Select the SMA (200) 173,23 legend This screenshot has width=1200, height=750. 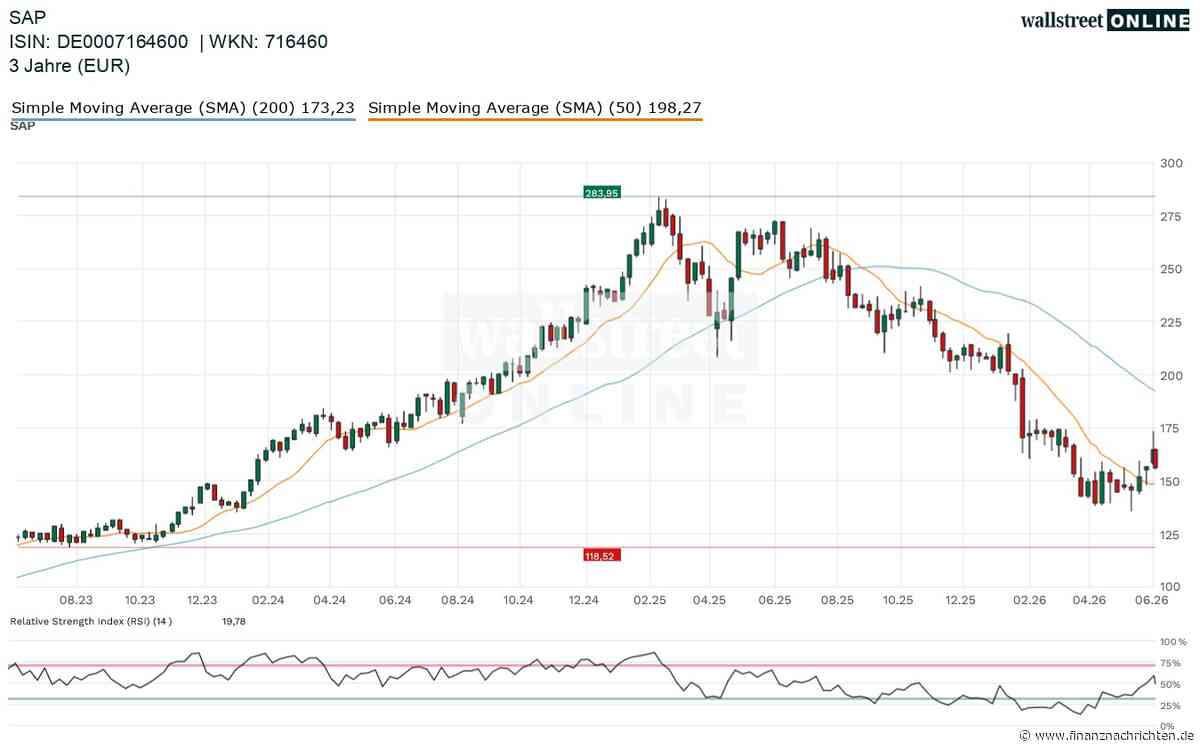coord(182,107)
